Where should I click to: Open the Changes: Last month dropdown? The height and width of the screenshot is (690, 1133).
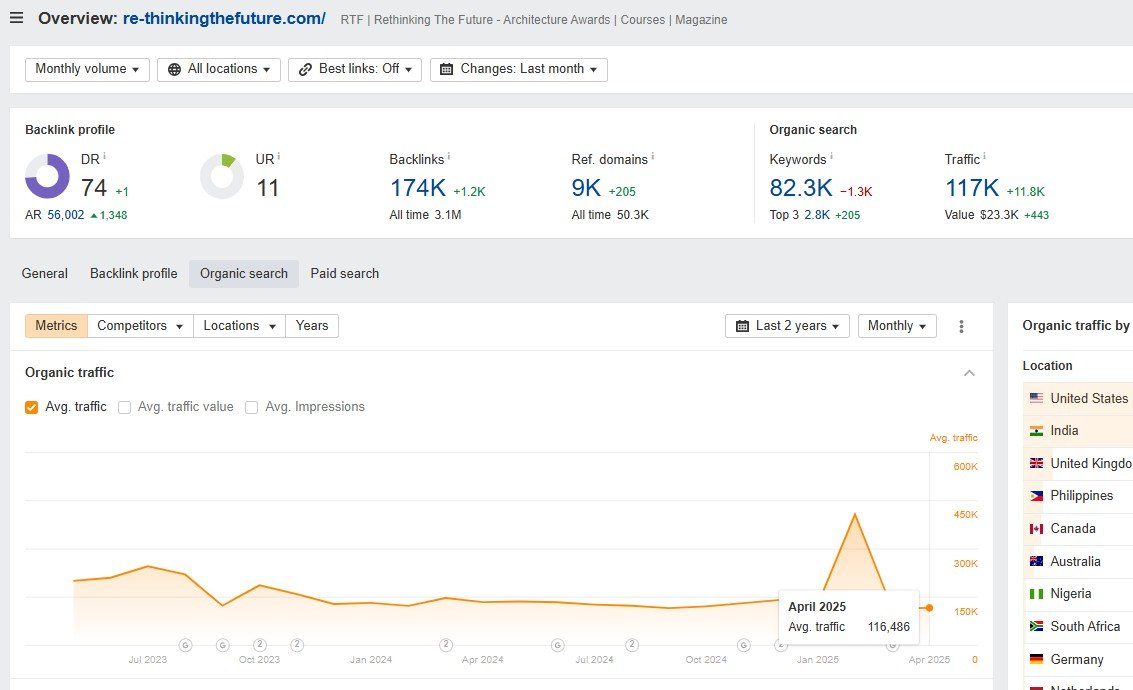(519, 69)
